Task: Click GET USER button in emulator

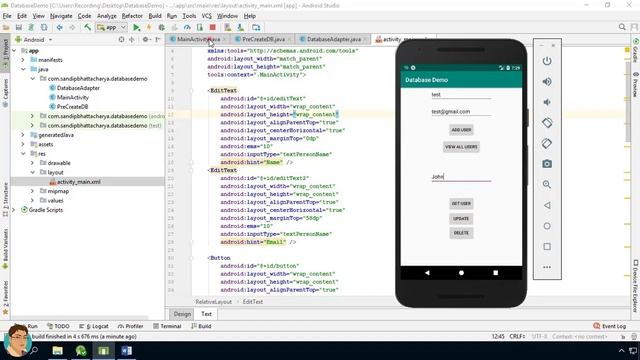Action: click(x=461, y=203)
